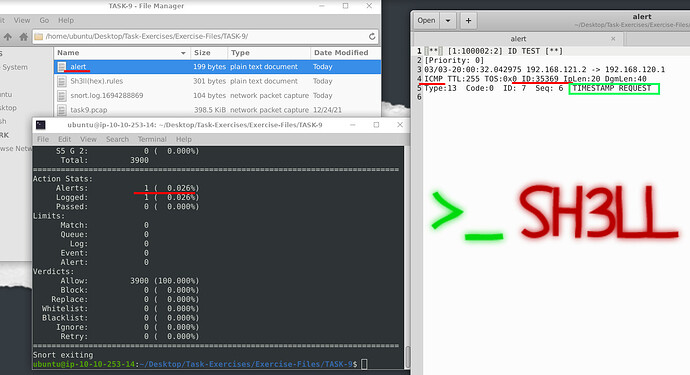Click the Open button in text editor
Viewport: 690px width, 375px height.
[426, 21]
